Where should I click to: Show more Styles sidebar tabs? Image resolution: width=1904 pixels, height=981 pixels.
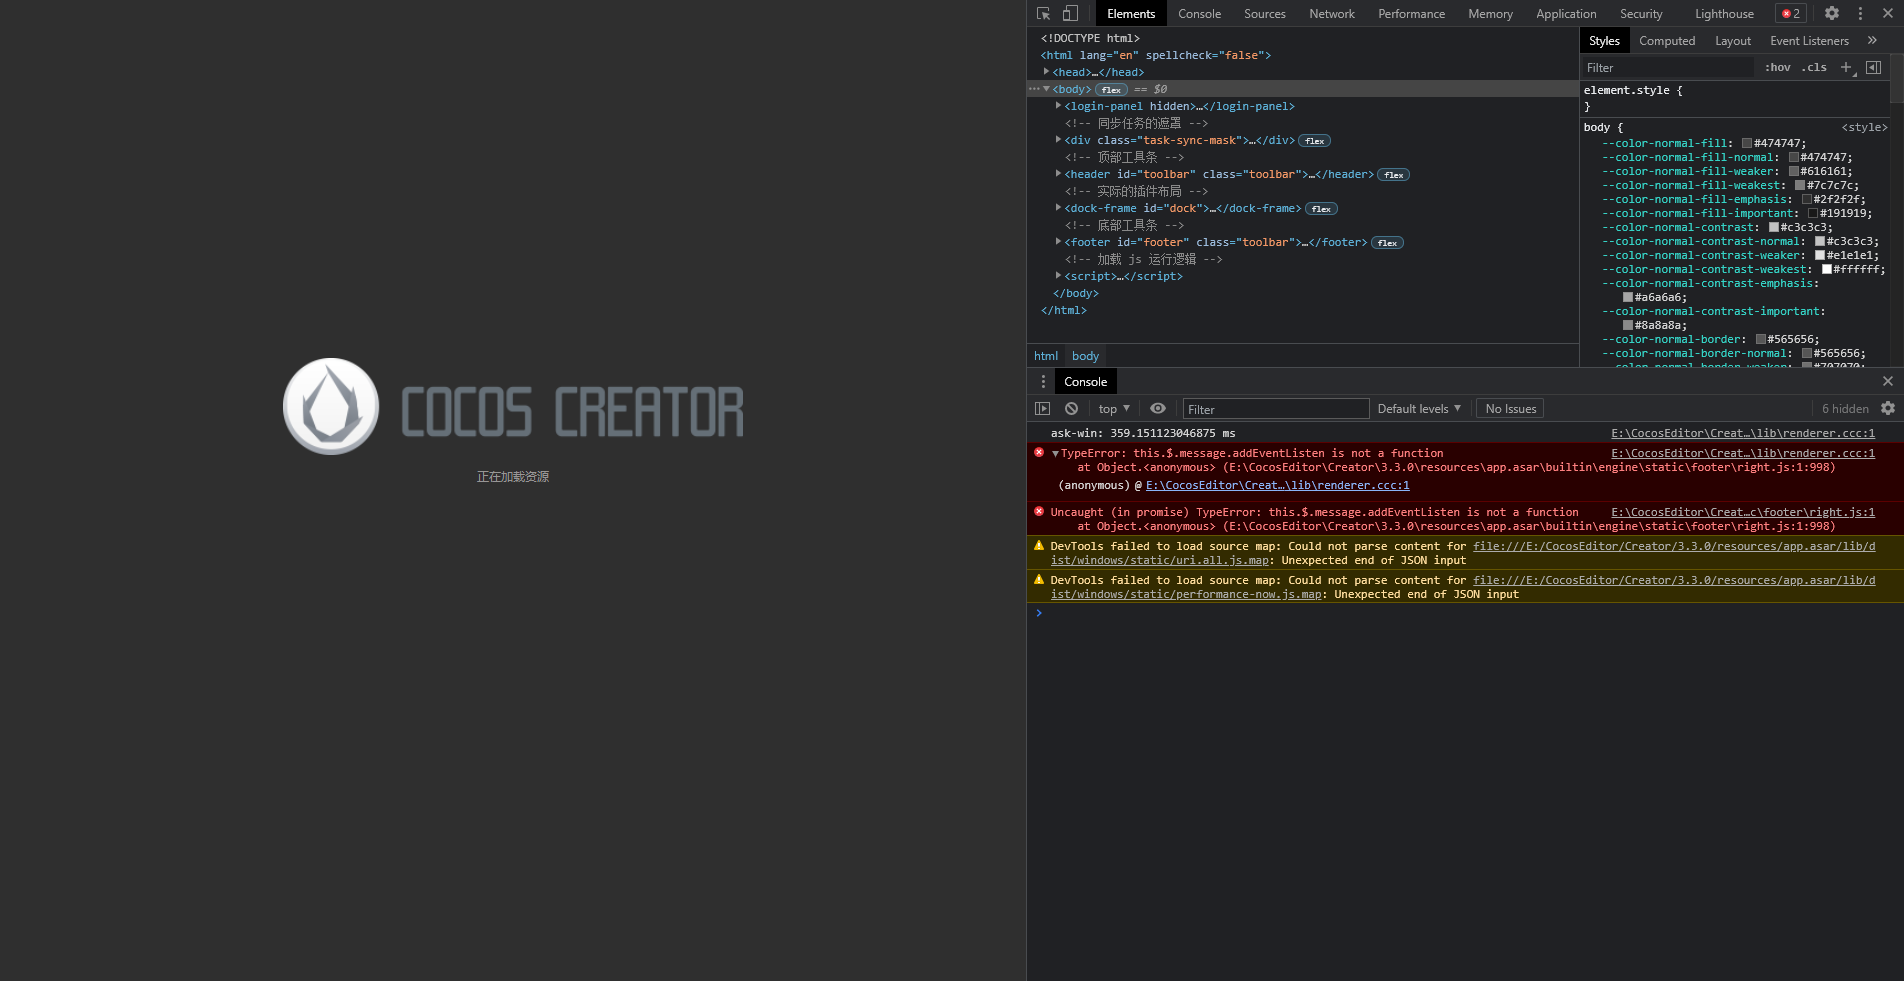(x=1872, y=41)
